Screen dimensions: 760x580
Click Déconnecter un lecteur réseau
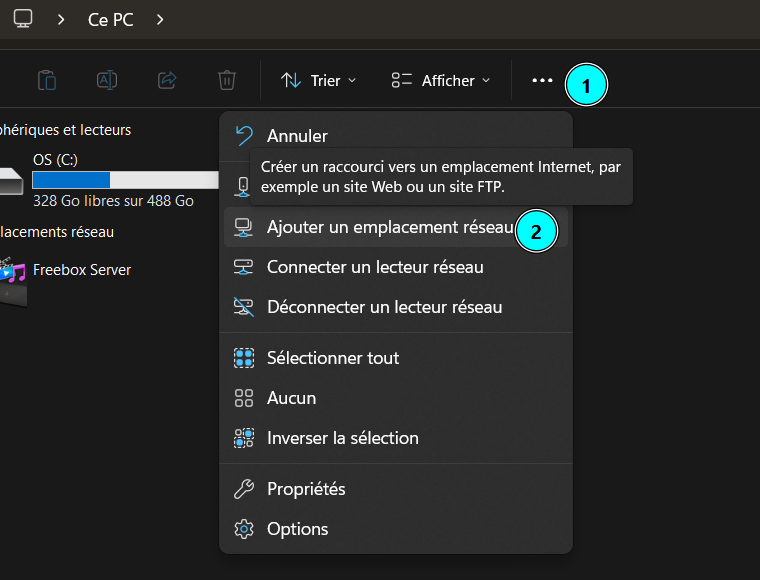click(384, 307)
